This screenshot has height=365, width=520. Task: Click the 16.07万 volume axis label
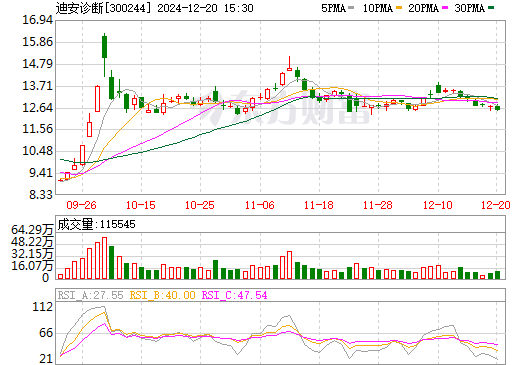pyautogui.click(x=32, y=266)
